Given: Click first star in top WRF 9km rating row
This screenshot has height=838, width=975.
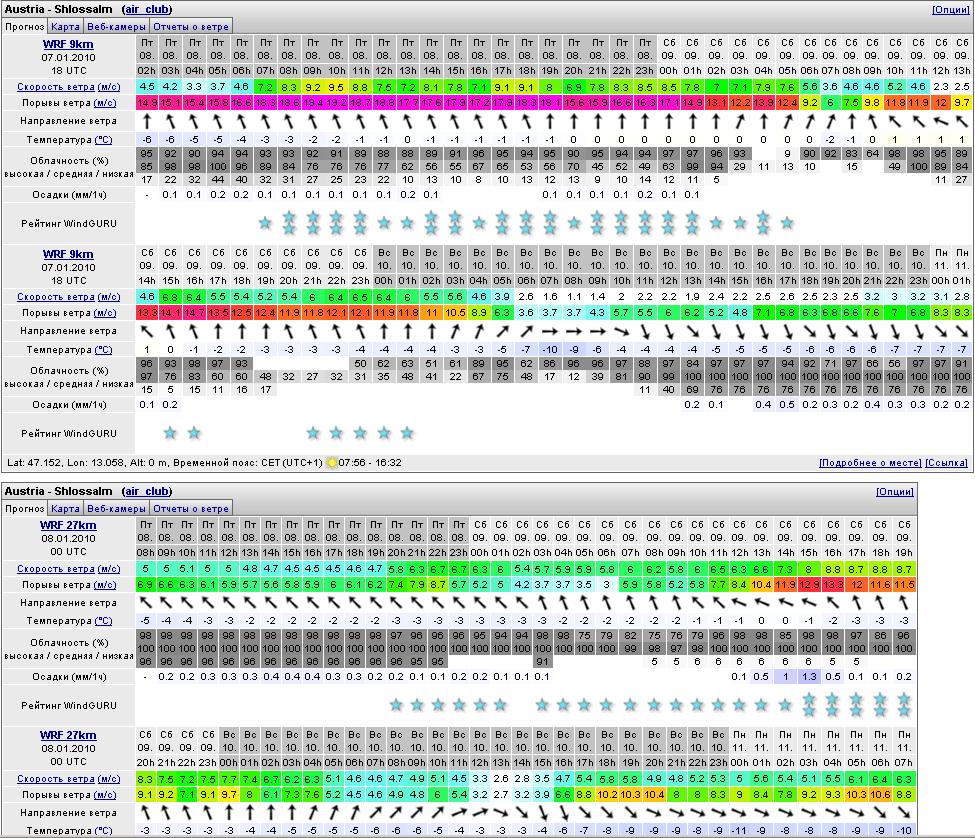Looking at the screenshot, I should coord(265,223).
